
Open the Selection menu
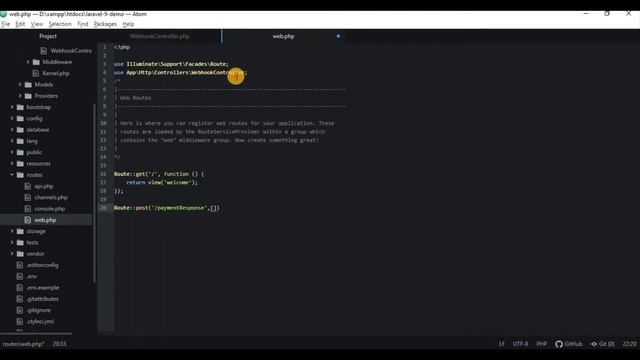coord(60,24)
